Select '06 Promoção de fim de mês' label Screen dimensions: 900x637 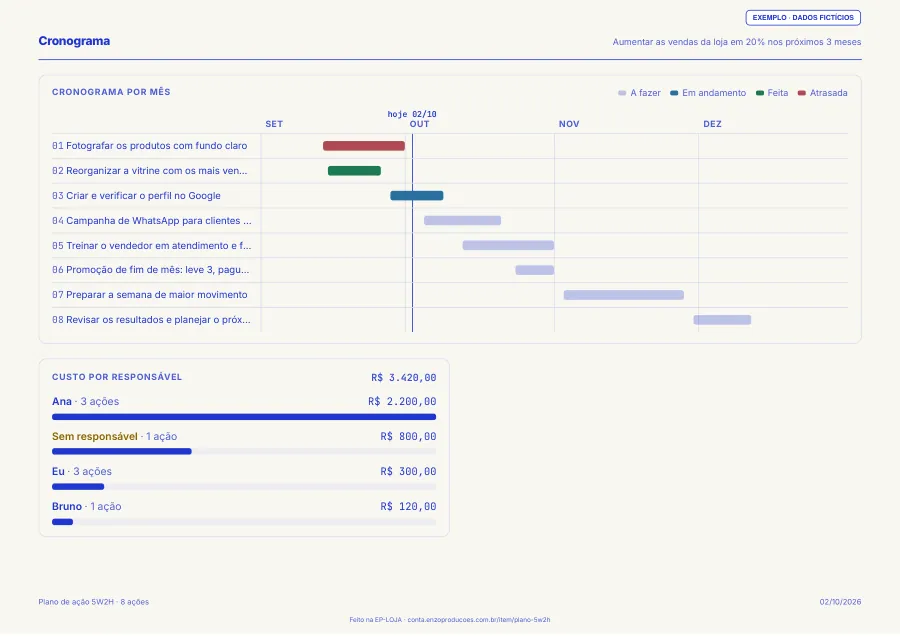pyautogui.click(x=150, y=270)
